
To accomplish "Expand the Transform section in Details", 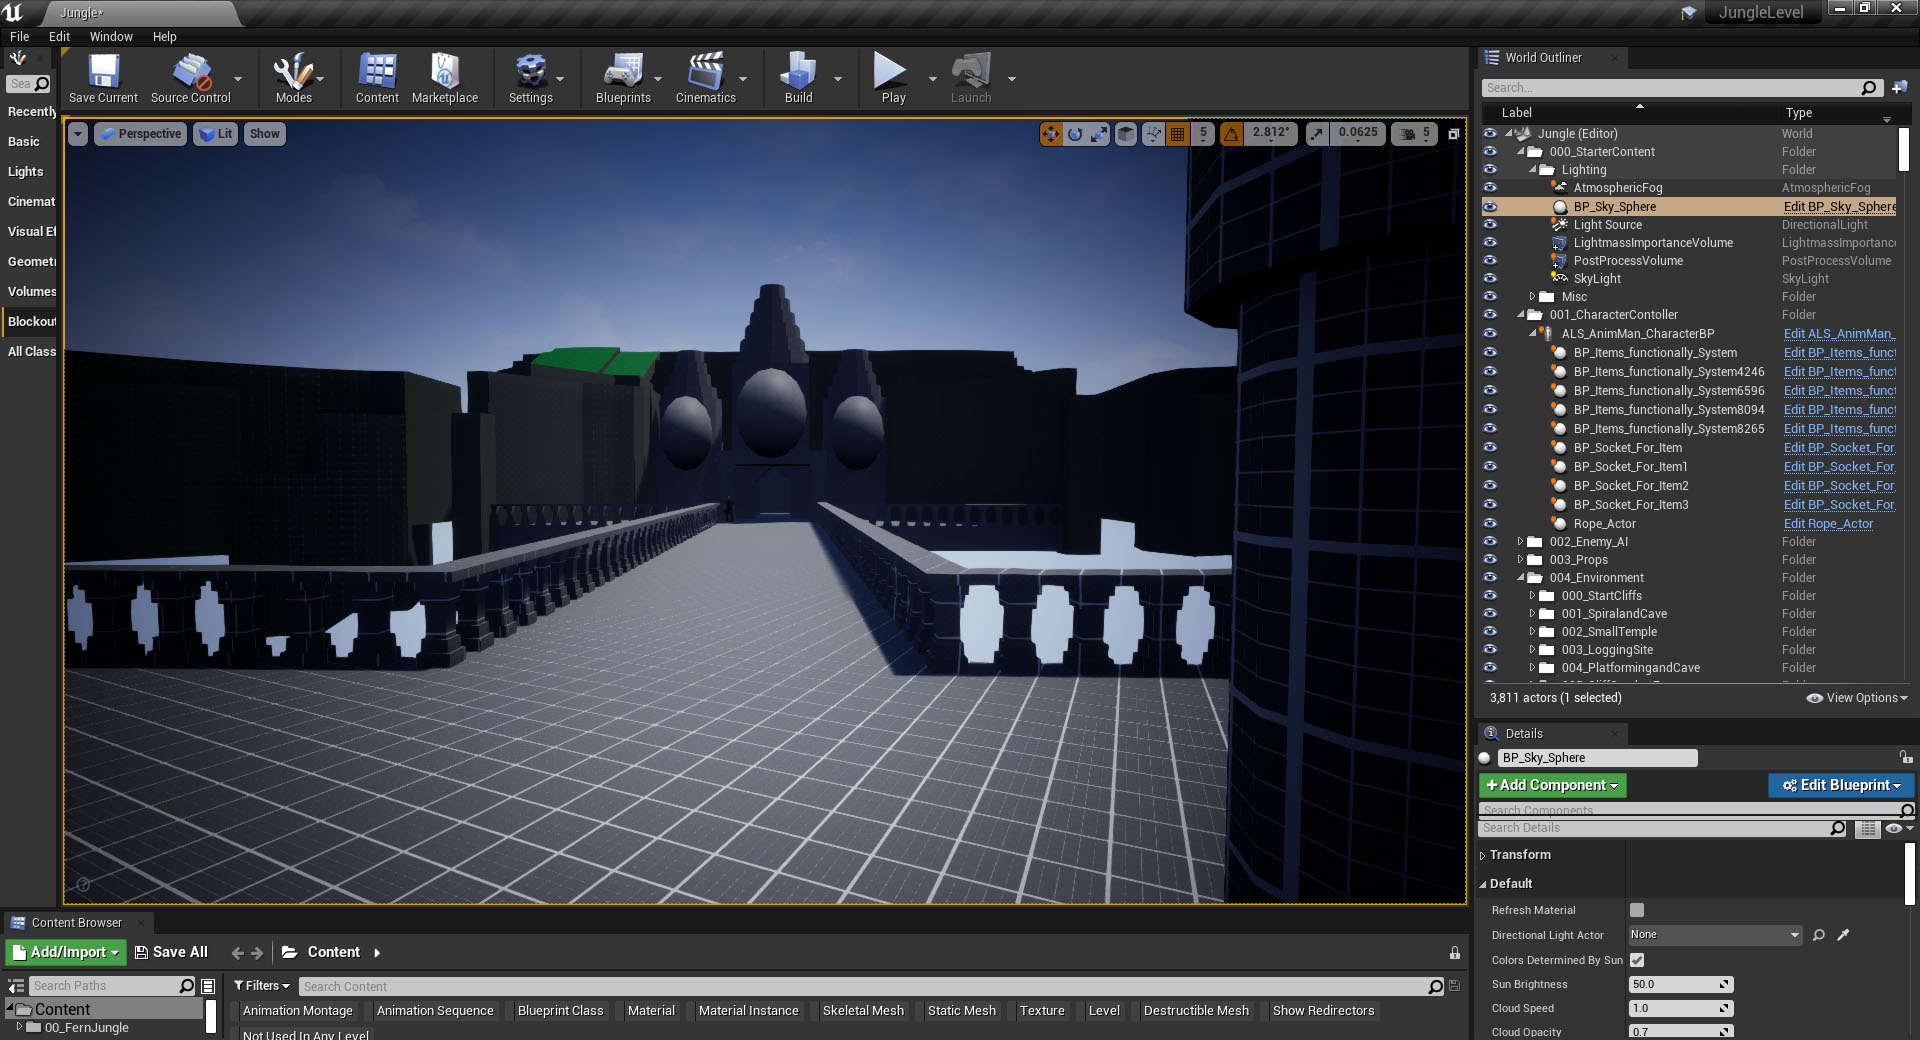I will click(1484, 855).
